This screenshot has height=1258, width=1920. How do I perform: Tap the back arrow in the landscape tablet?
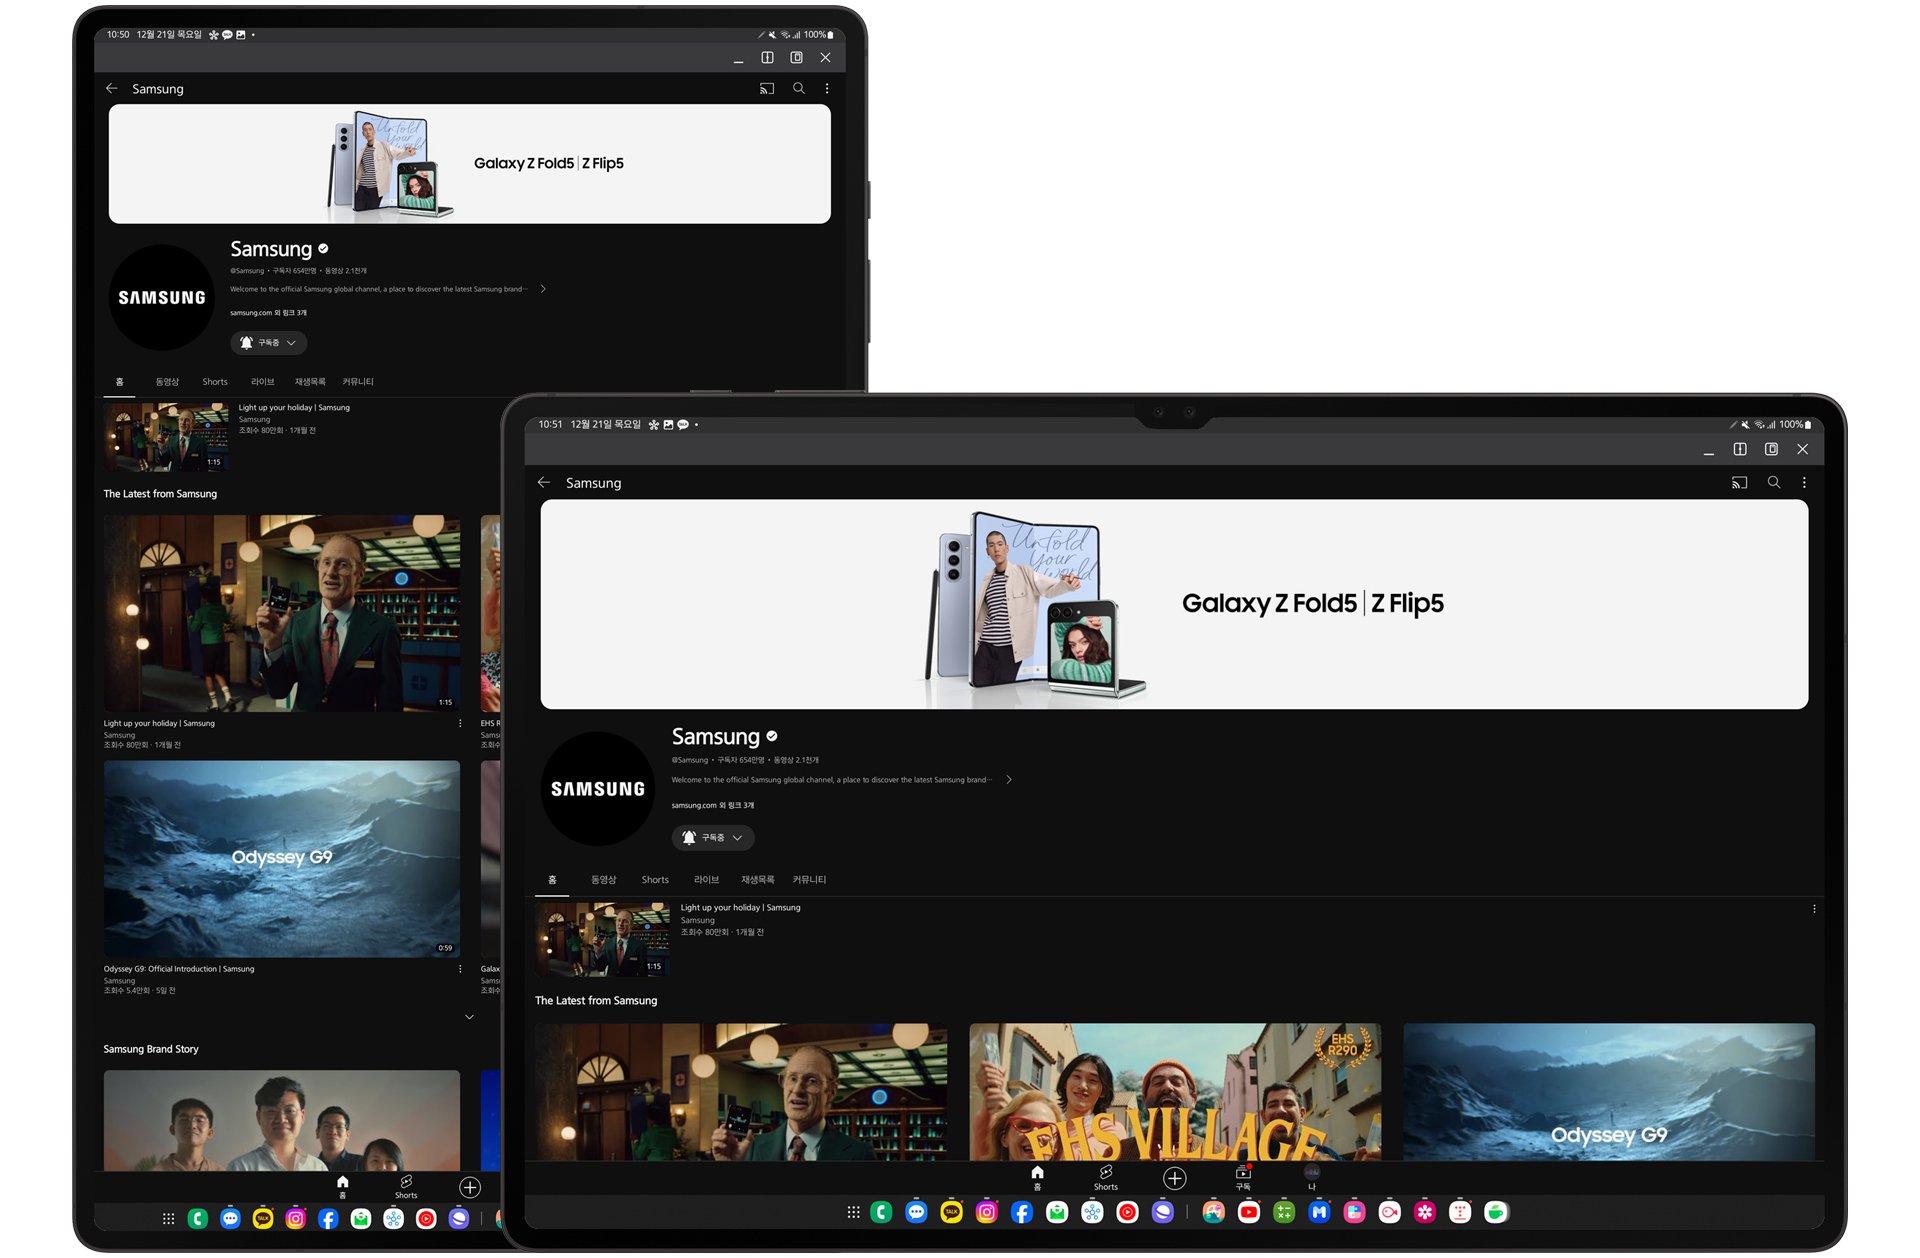pos(544,483)
